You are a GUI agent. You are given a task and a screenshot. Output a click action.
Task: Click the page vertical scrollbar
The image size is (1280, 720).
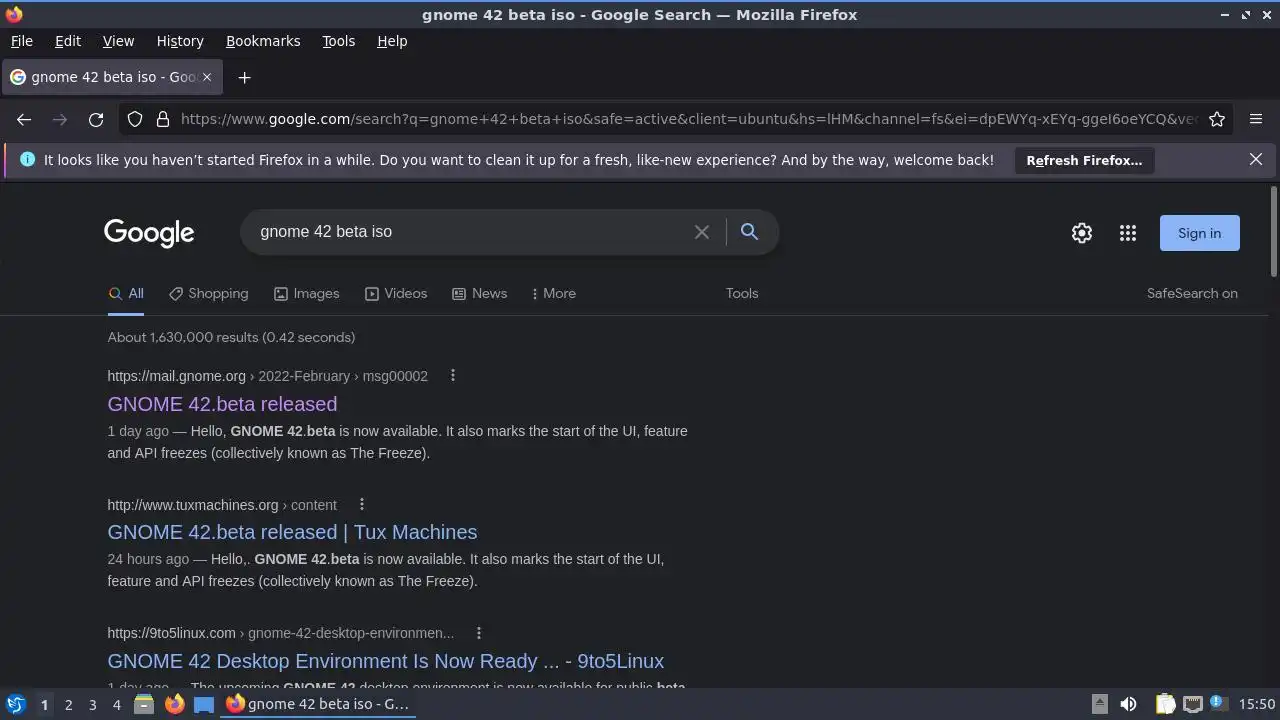(1273, 232)
